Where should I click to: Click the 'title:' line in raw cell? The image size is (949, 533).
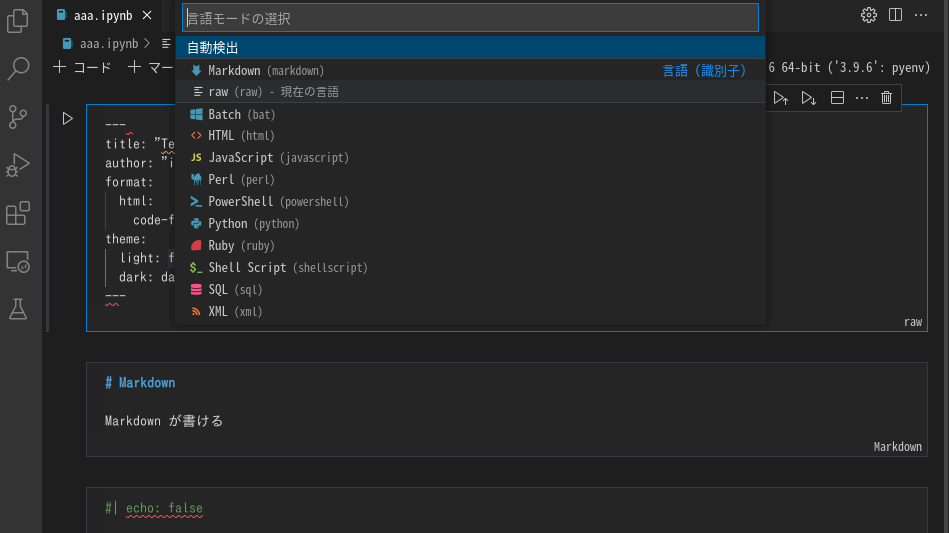pos(139,144)
